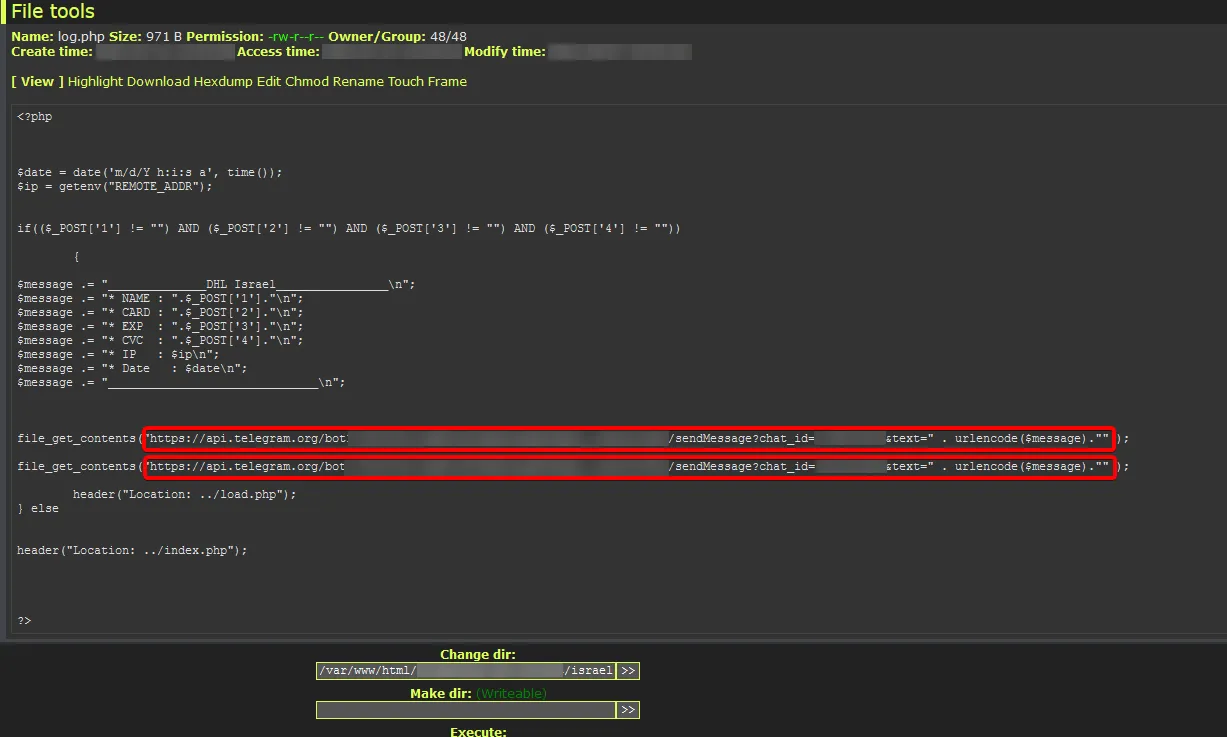Select the Touch file tool
1227x737 pixels.
pyautogui.click(x=406, y=82)
